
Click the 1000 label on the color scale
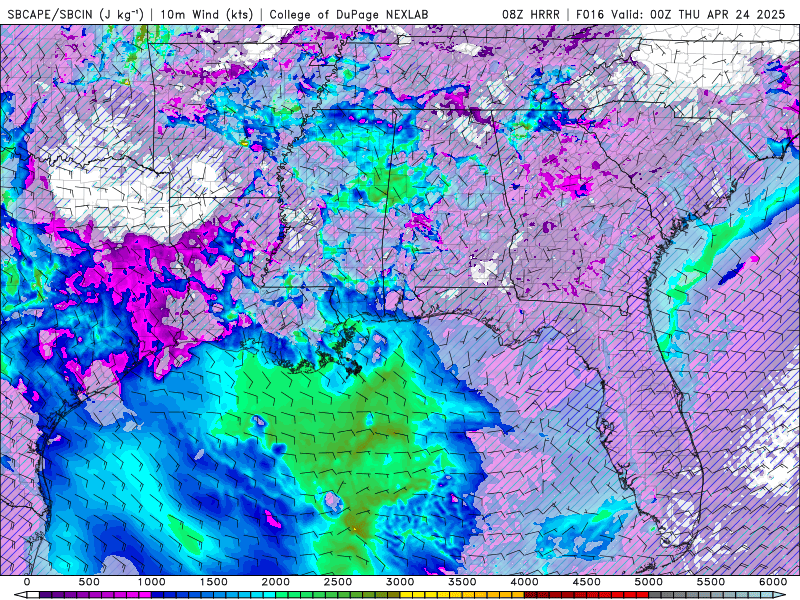[152, 582]
